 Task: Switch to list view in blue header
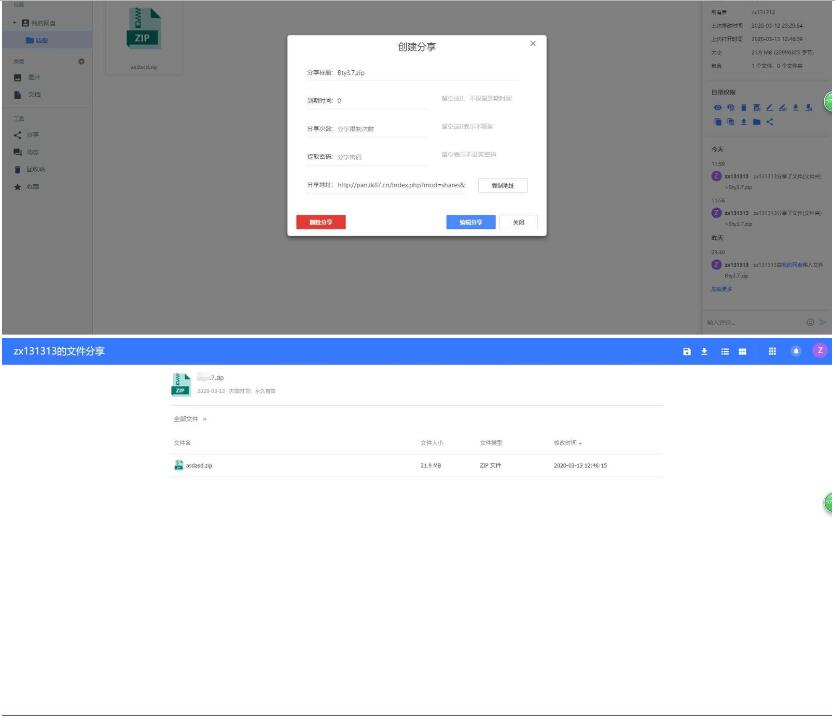(x=723, y=351)
